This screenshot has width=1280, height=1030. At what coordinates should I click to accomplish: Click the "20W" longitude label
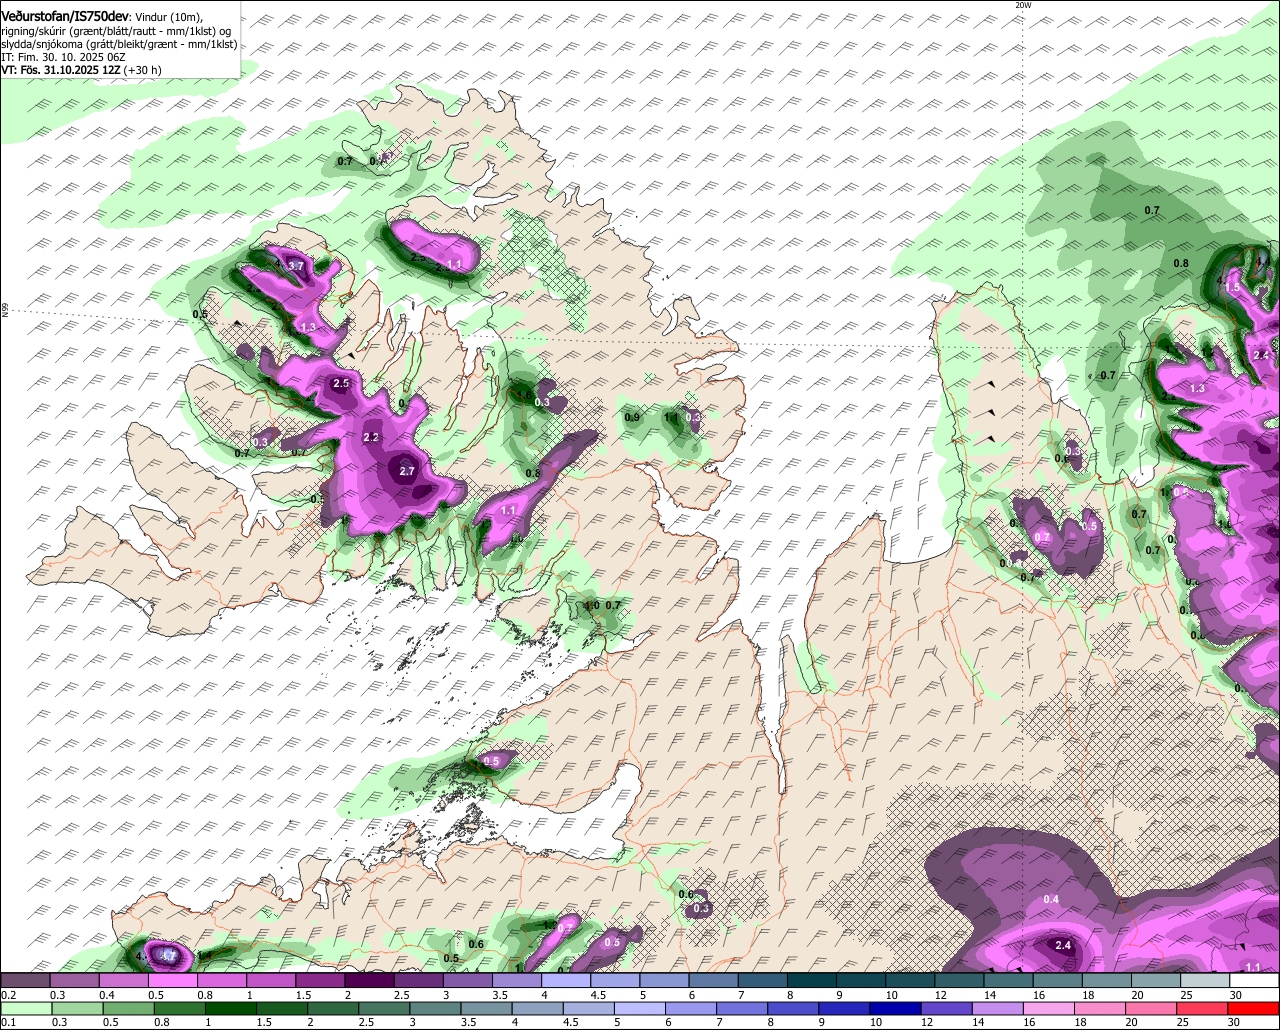click(1022, 5)
